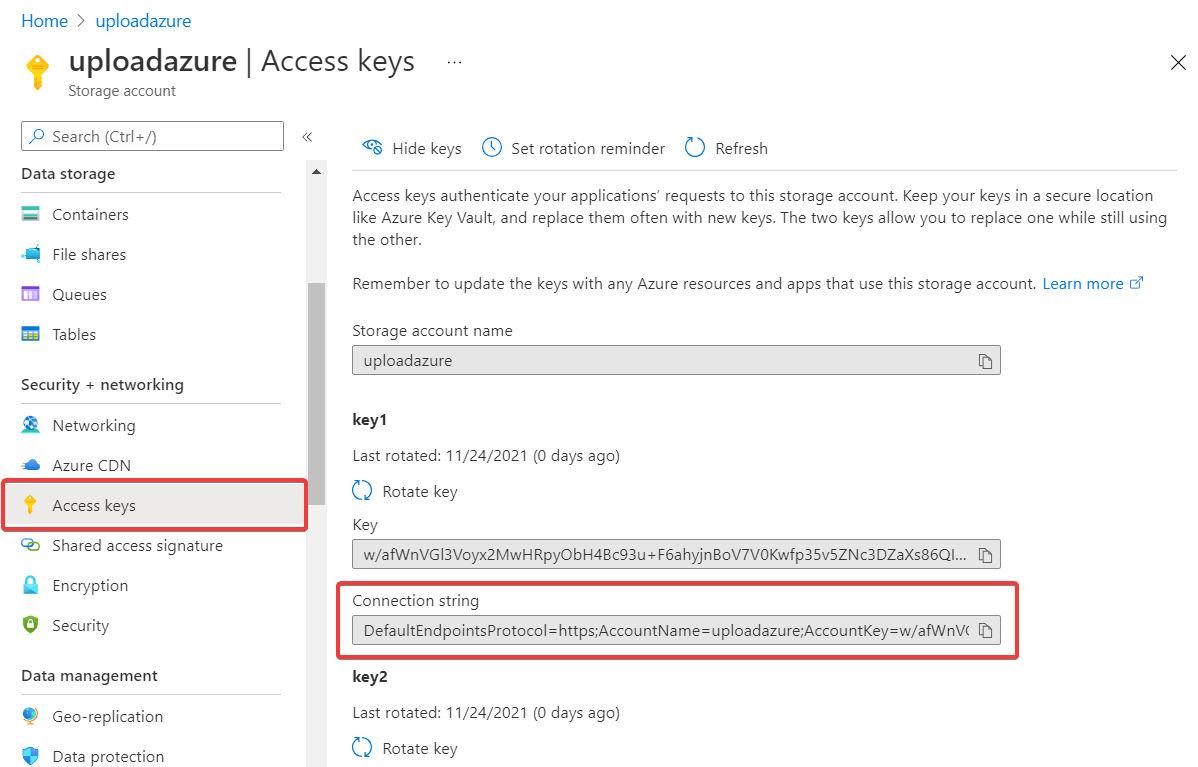Image resolution: width=1198 pixels, height=767 pixels.
Task: Collapse the sidebar with double chevron
Action: [307, 137]
